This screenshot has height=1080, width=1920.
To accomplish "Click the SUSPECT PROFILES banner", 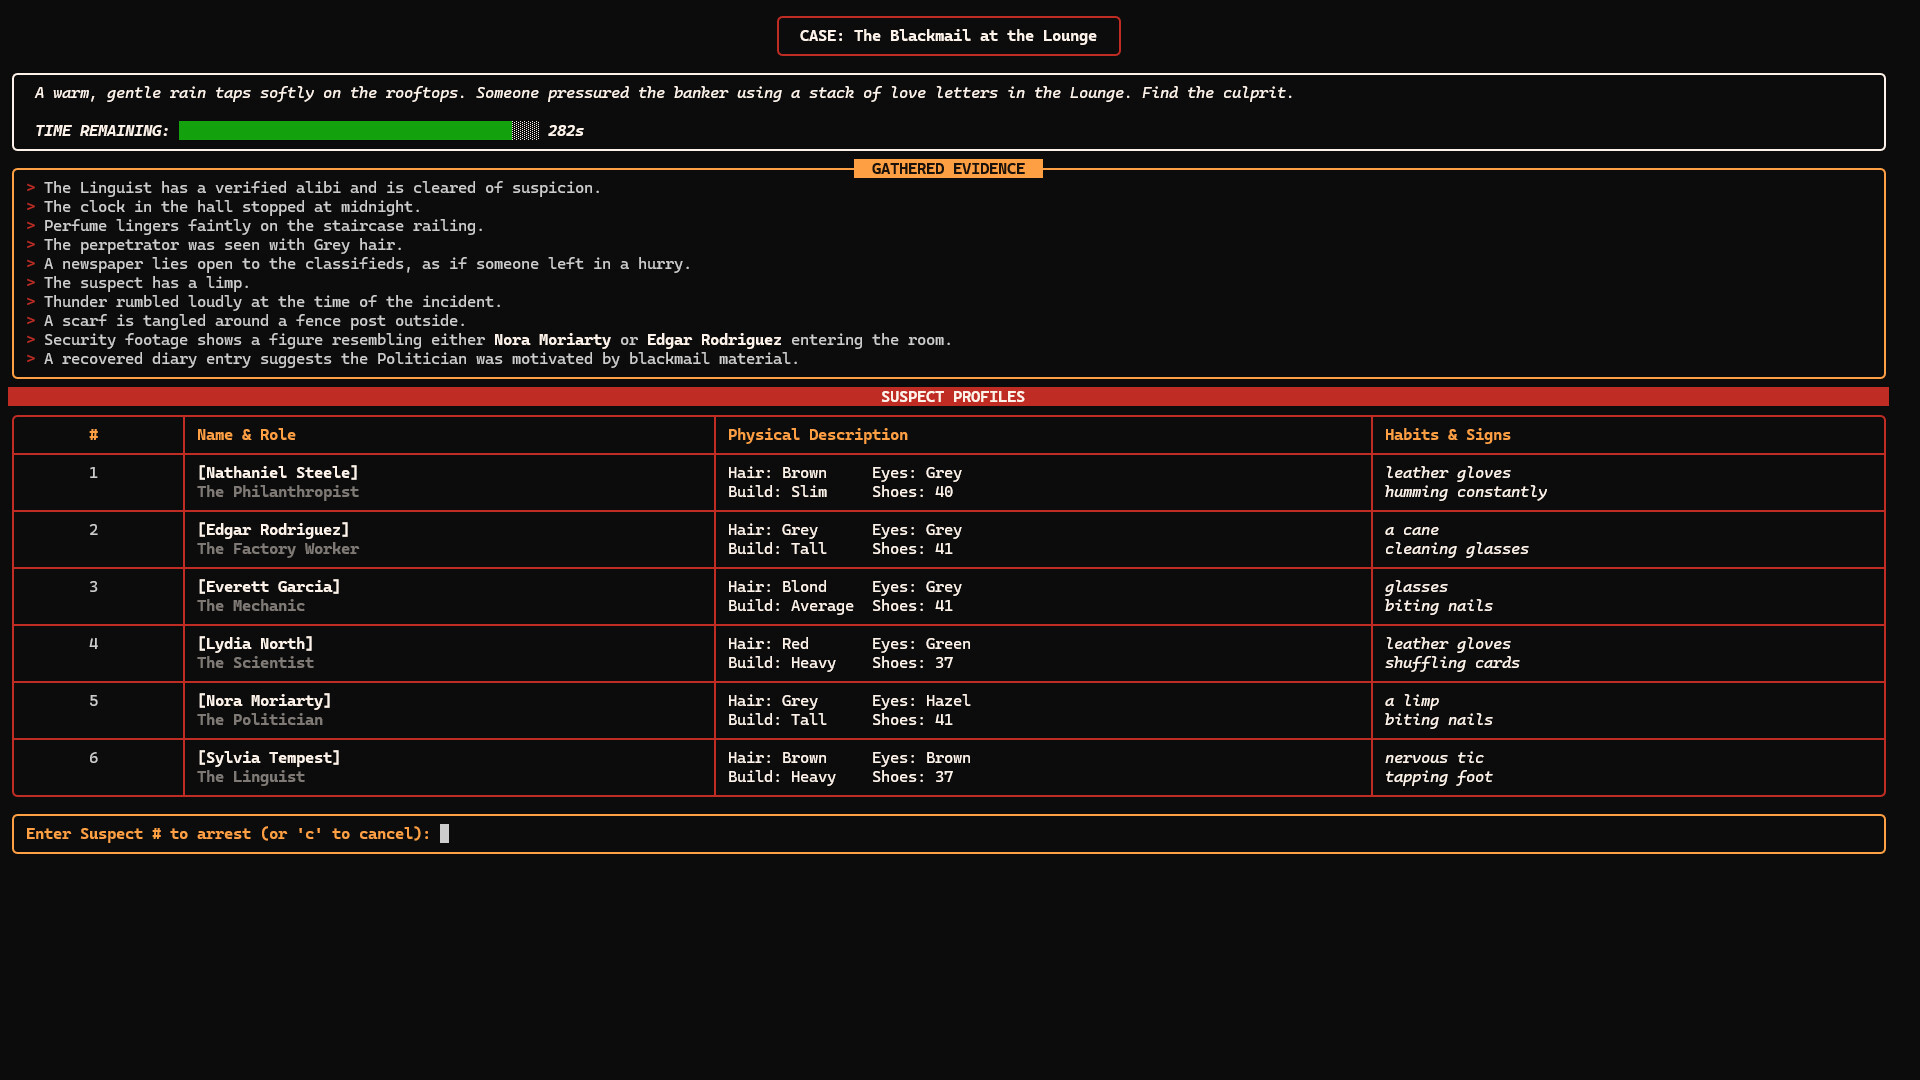I will (951, 396).
